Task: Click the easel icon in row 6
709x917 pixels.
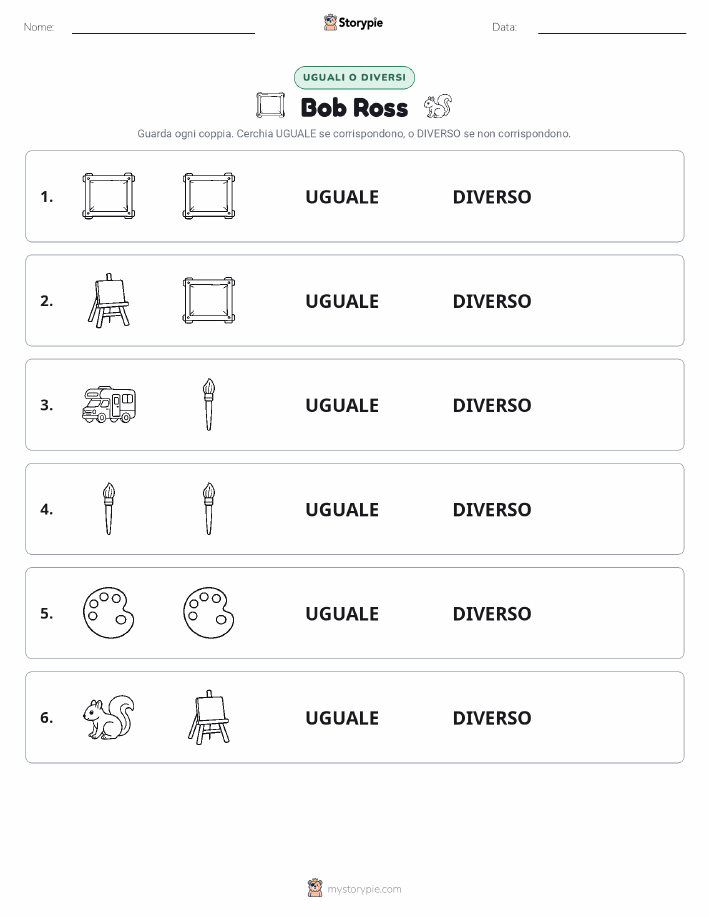Action: (209, 718)
